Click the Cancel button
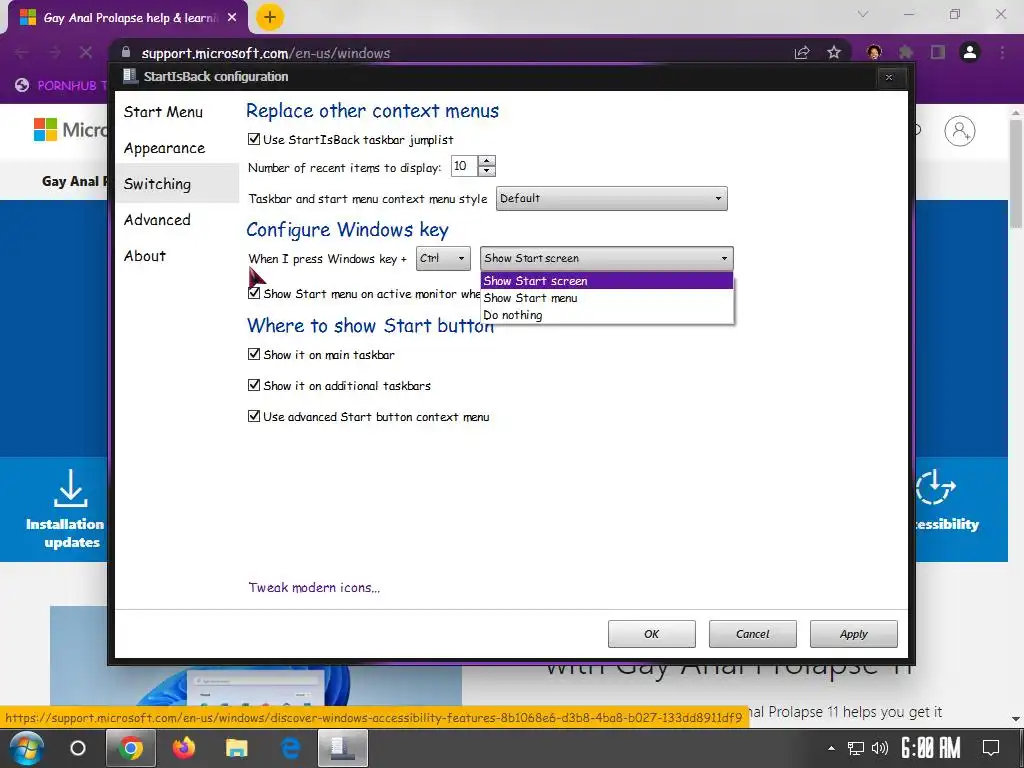 click(752, 633)
